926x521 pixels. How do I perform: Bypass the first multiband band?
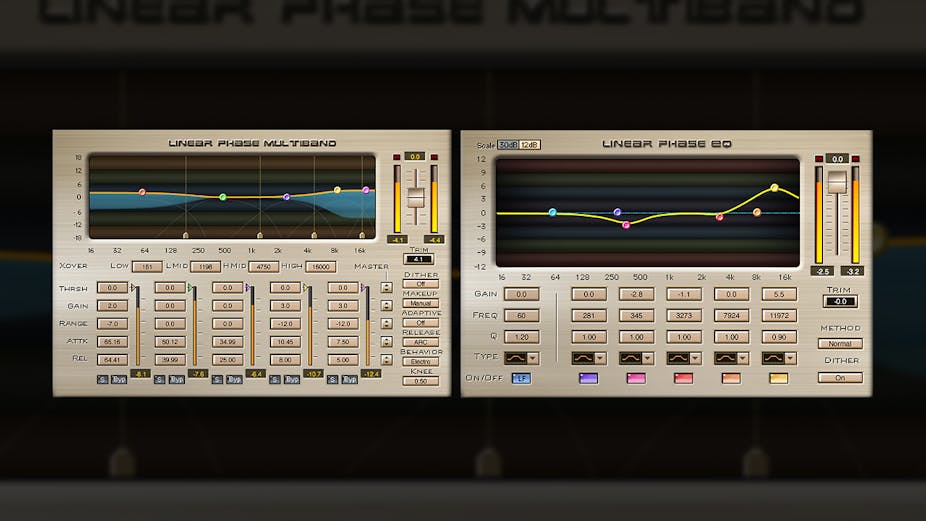coord(119,379)
